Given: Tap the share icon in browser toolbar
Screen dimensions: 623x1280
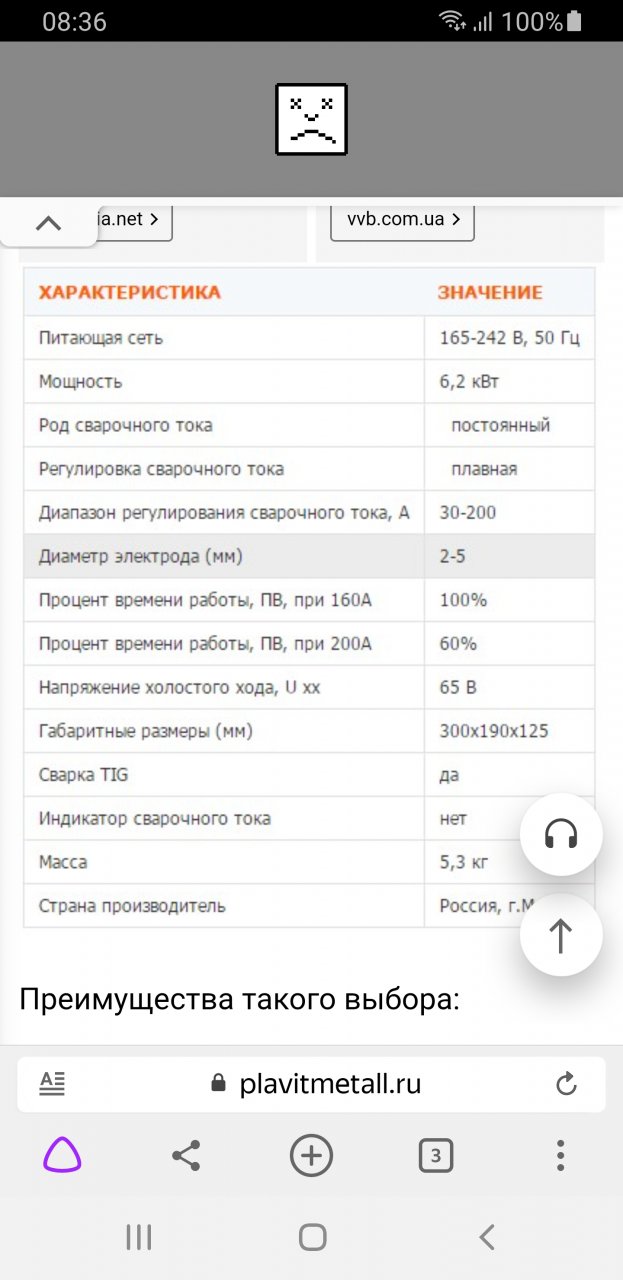Looking at the screenshot, I should tap(186, 1156).
